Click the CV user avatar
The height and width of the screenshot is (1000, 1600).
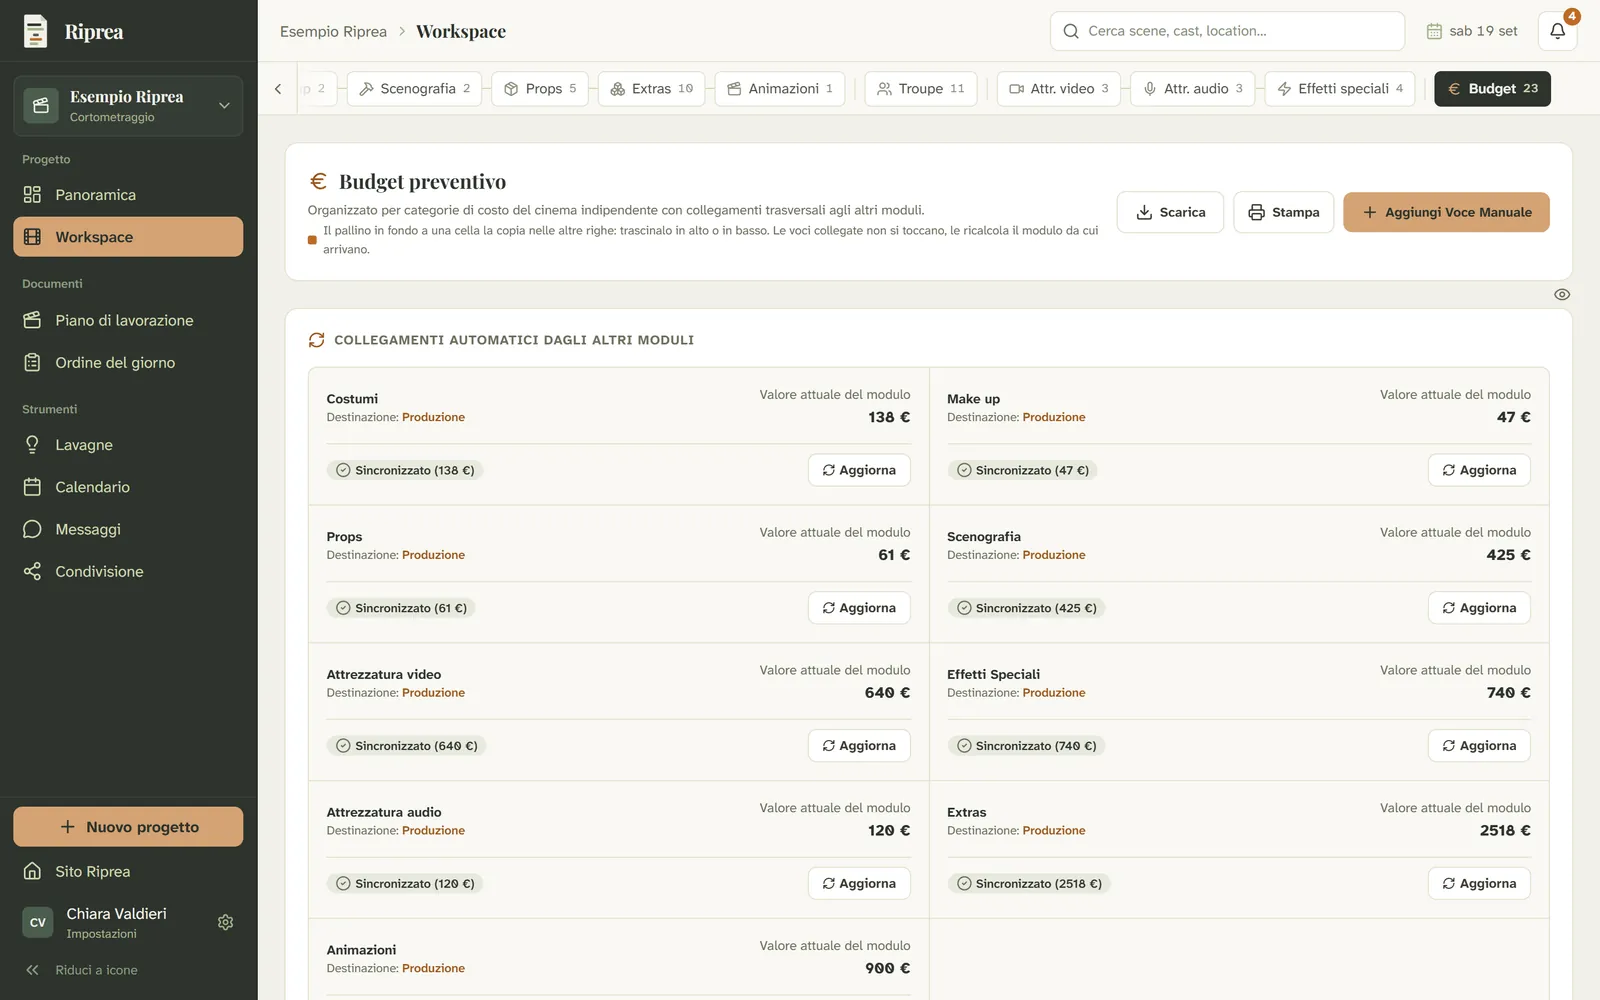click(x=38, y=922)
